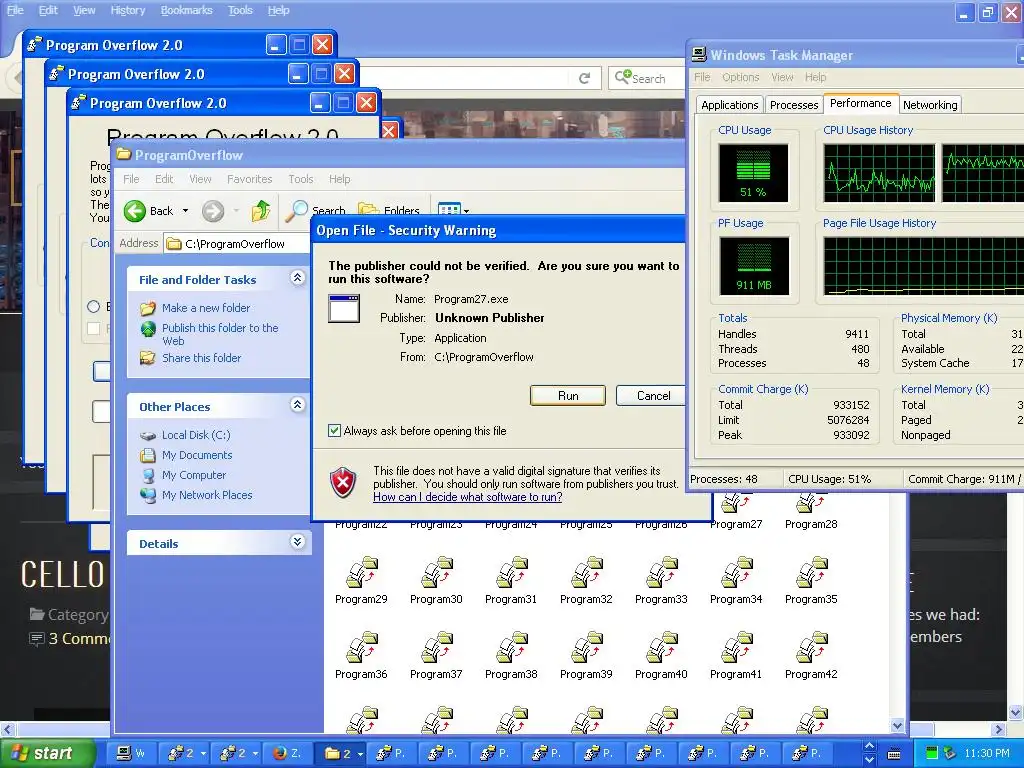
Task: Select the Program42 file icon
Action: [811, 648]
